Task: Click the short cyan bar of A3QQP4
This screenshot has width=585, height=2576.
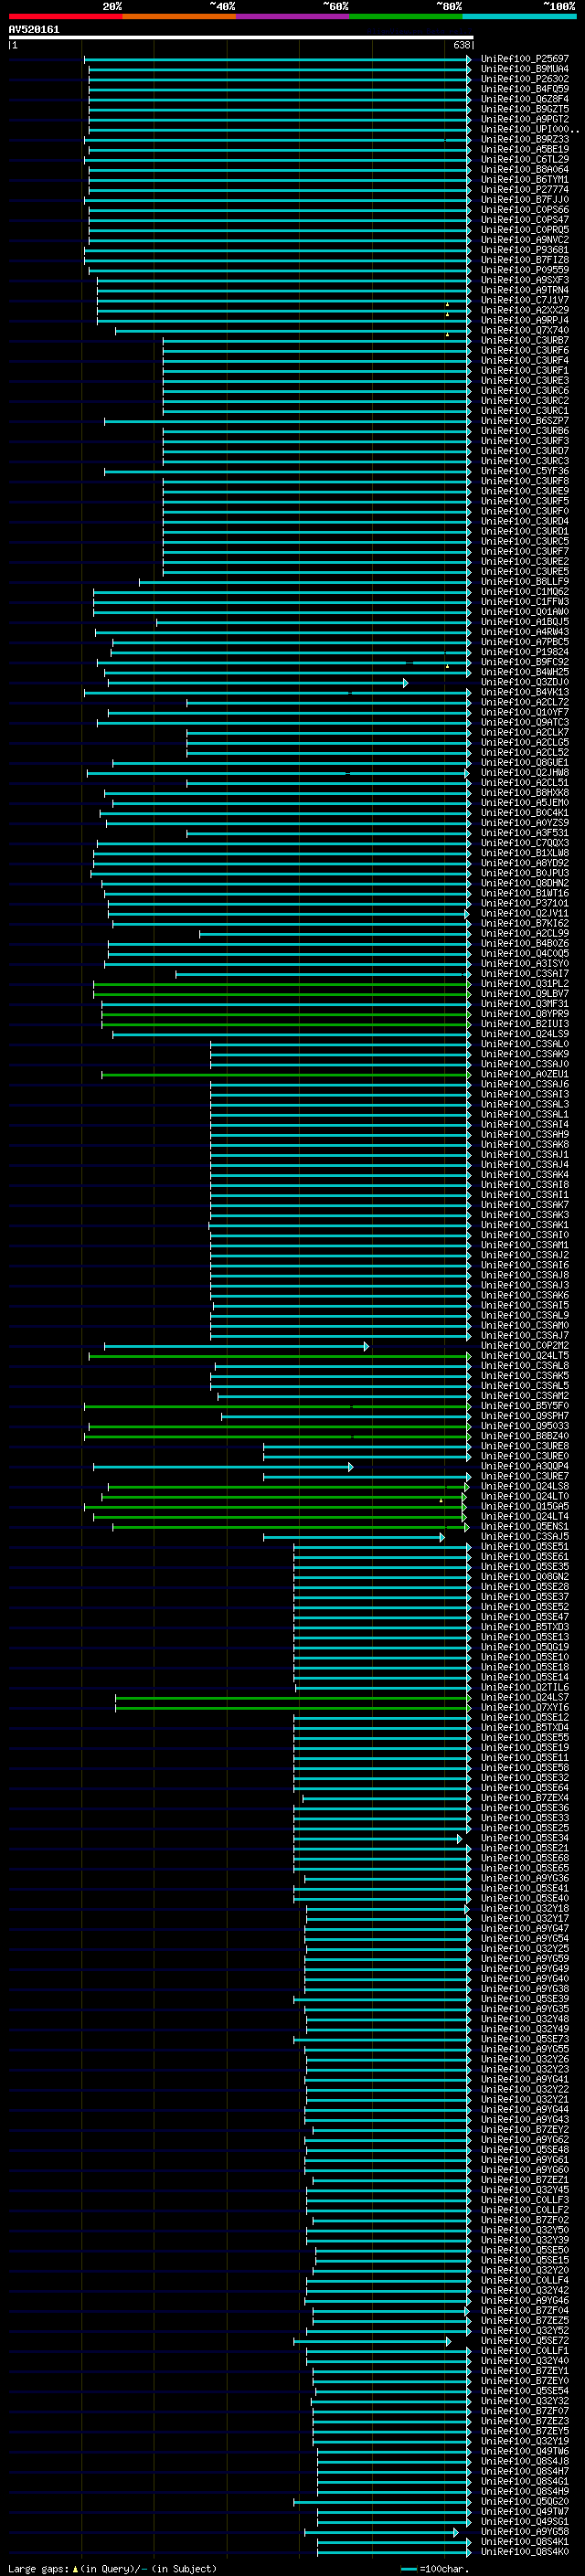Action: click(x=223, y=1467)
